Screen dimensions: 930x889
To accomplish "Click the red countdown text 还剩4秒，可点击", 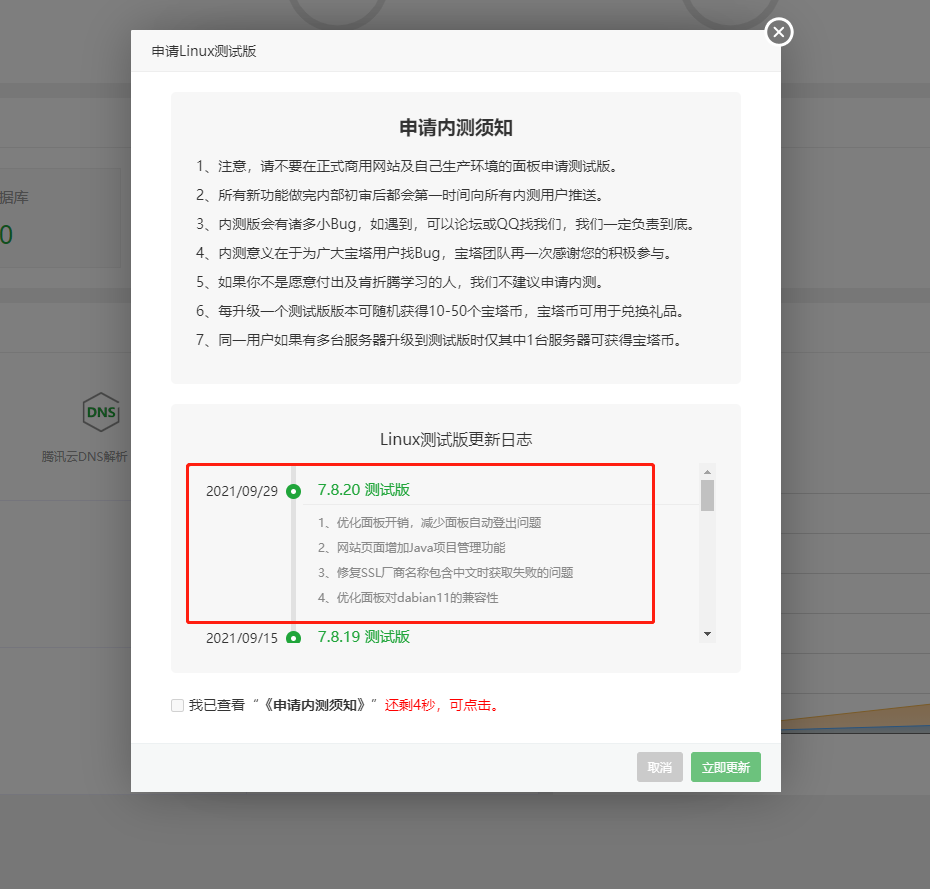I will [442, 705].
